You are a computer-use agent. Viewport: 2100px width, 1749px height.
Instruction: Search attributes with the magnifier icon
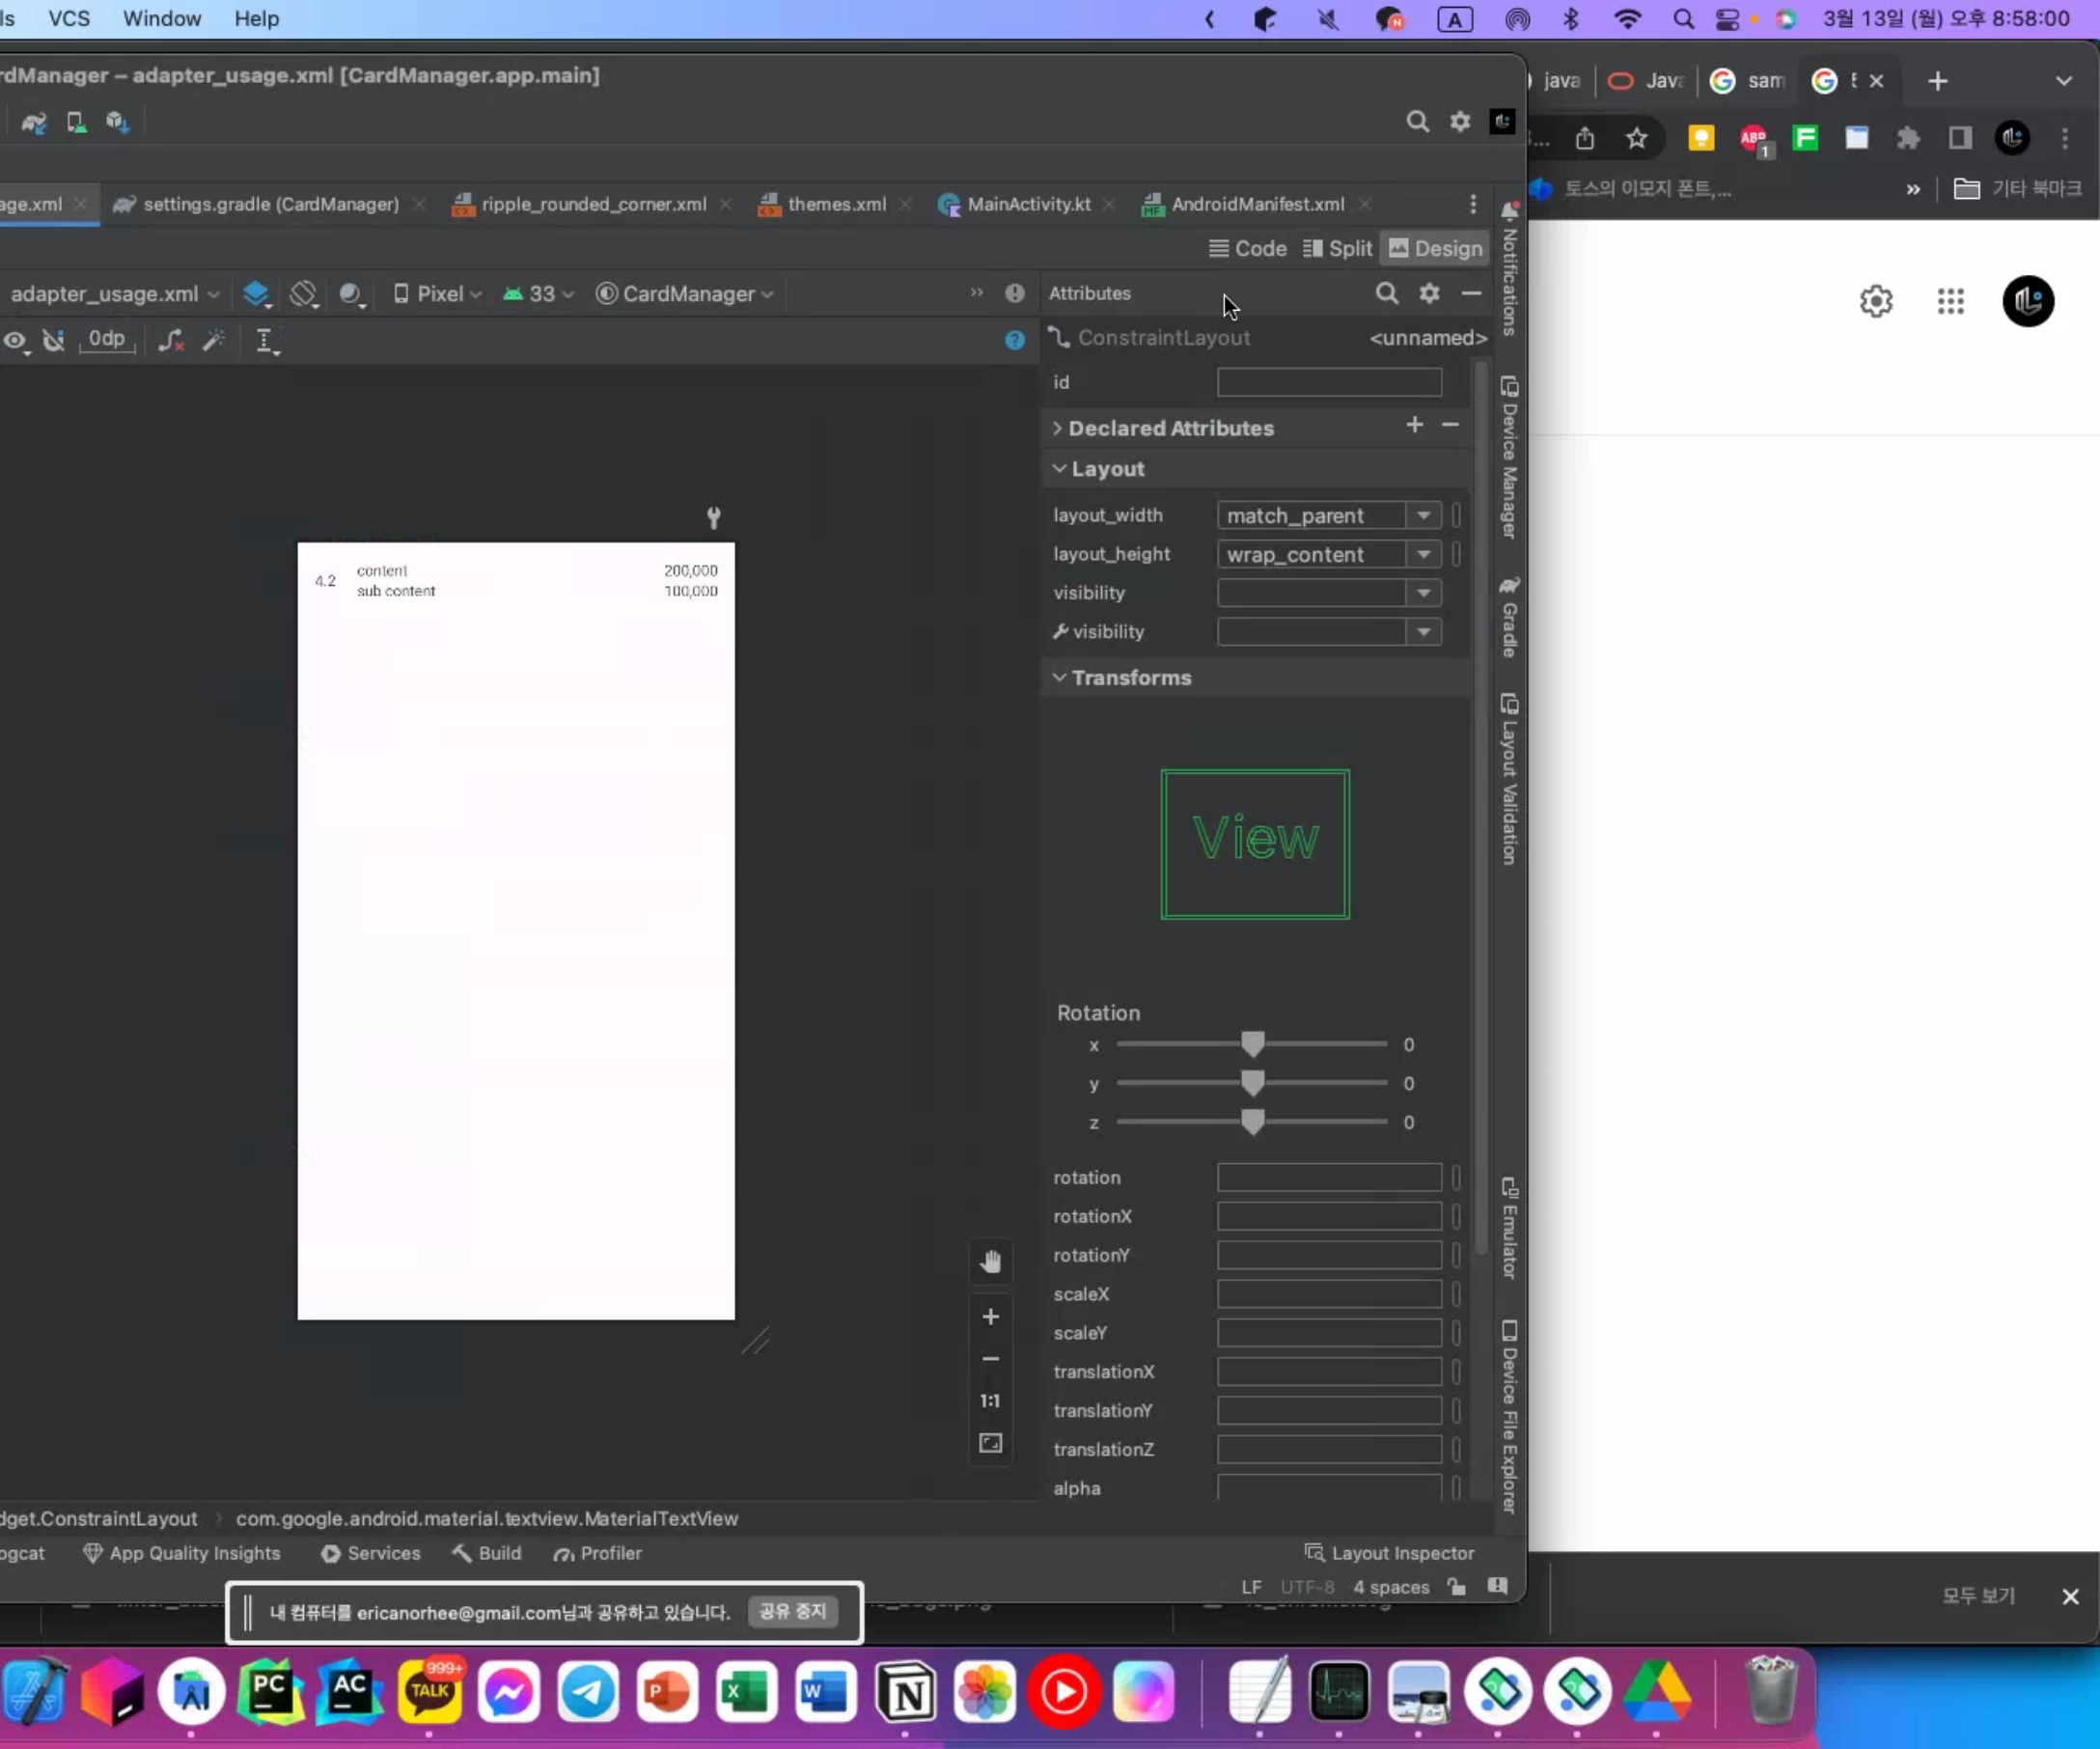pos(1386,293)
